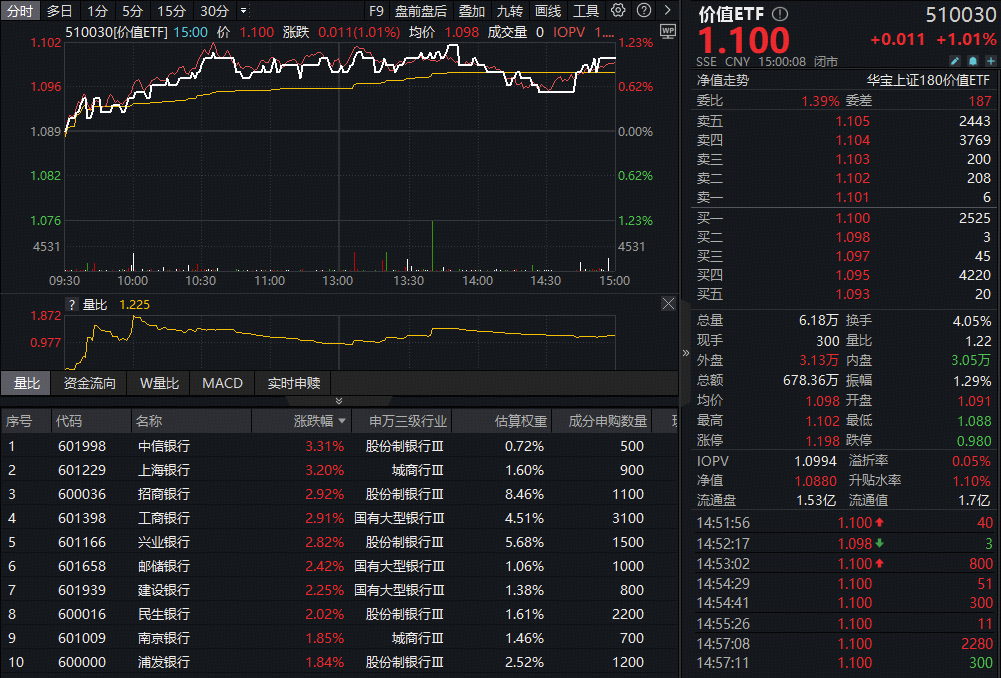
Task: Toggle 九转 indicator on chart
Action: [510, 11]
